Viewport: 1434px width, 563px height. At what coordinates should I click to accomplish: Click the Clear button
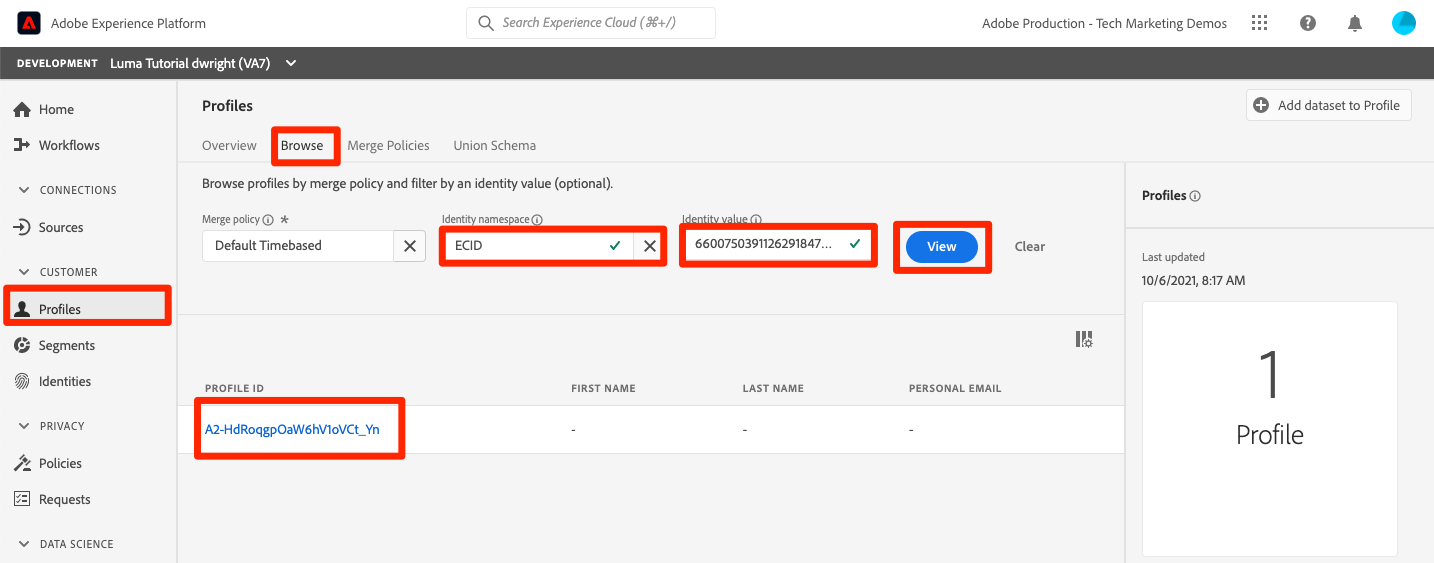tap(1030, 246)
